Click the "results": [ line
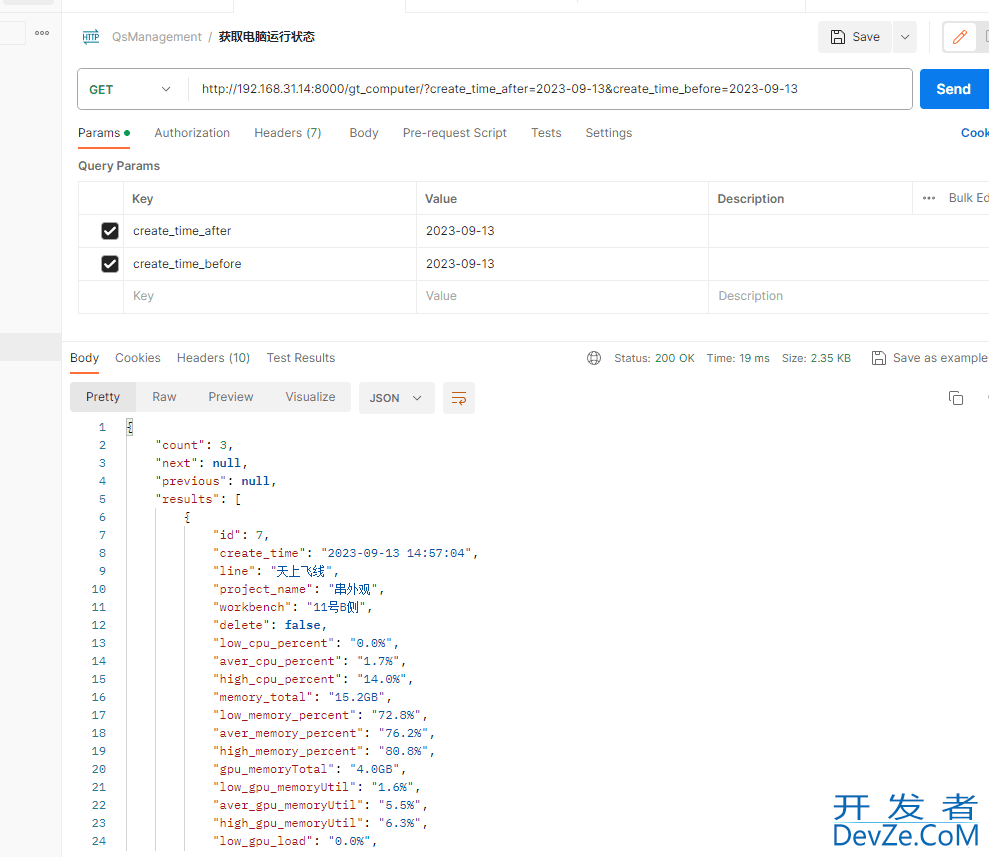This screenshot has width=989, height=857. 198,499
